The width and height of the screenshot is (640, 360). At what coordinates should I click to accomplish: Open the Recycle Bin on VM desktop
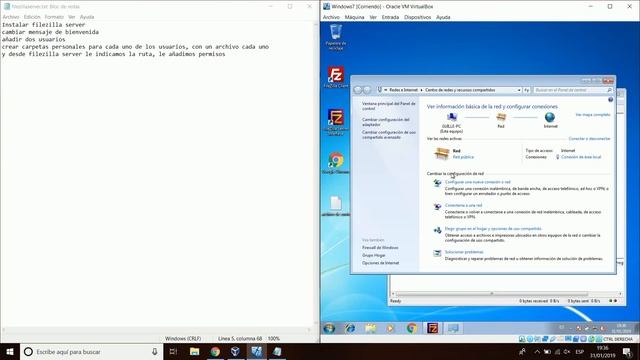pos(336,37)
